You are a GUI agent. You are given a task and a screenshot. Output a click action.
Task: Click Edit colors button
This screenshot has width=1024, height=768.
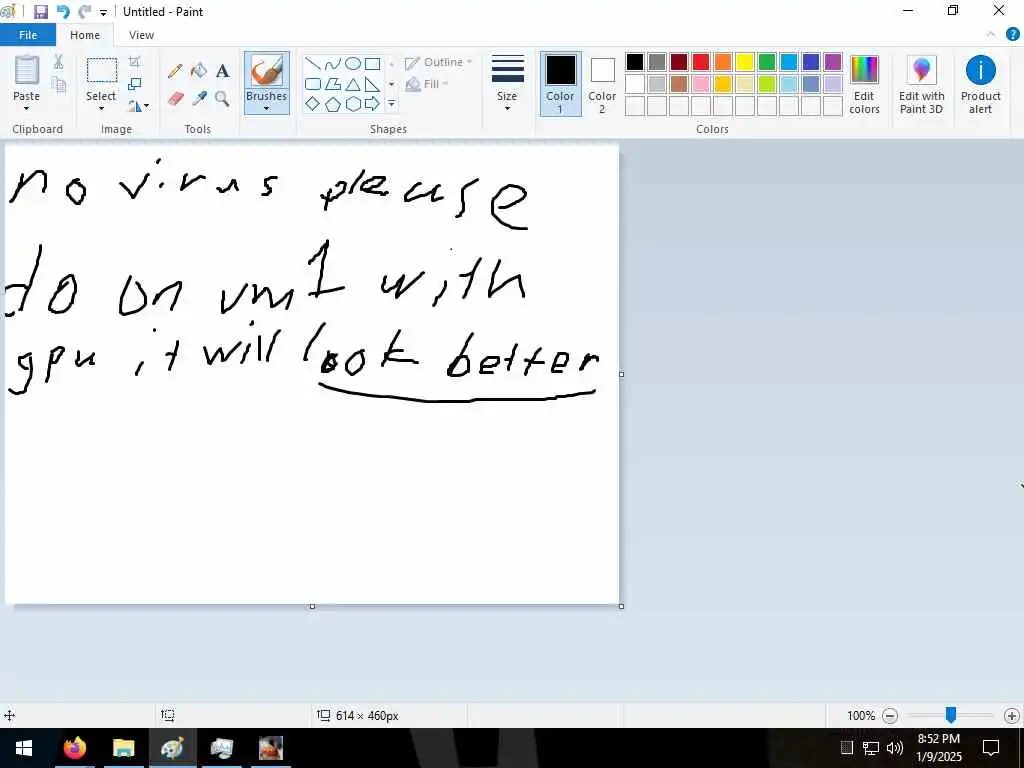[864, 85]
